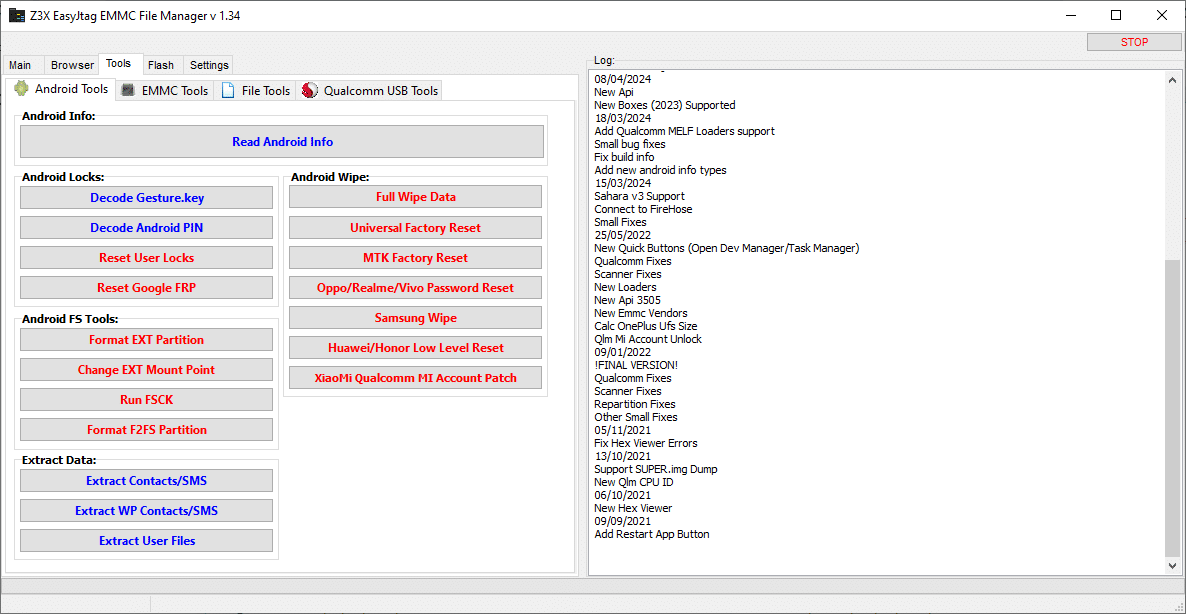
Task: Click the log scrollbar down arrow
Action: (x=1173, y=566)
